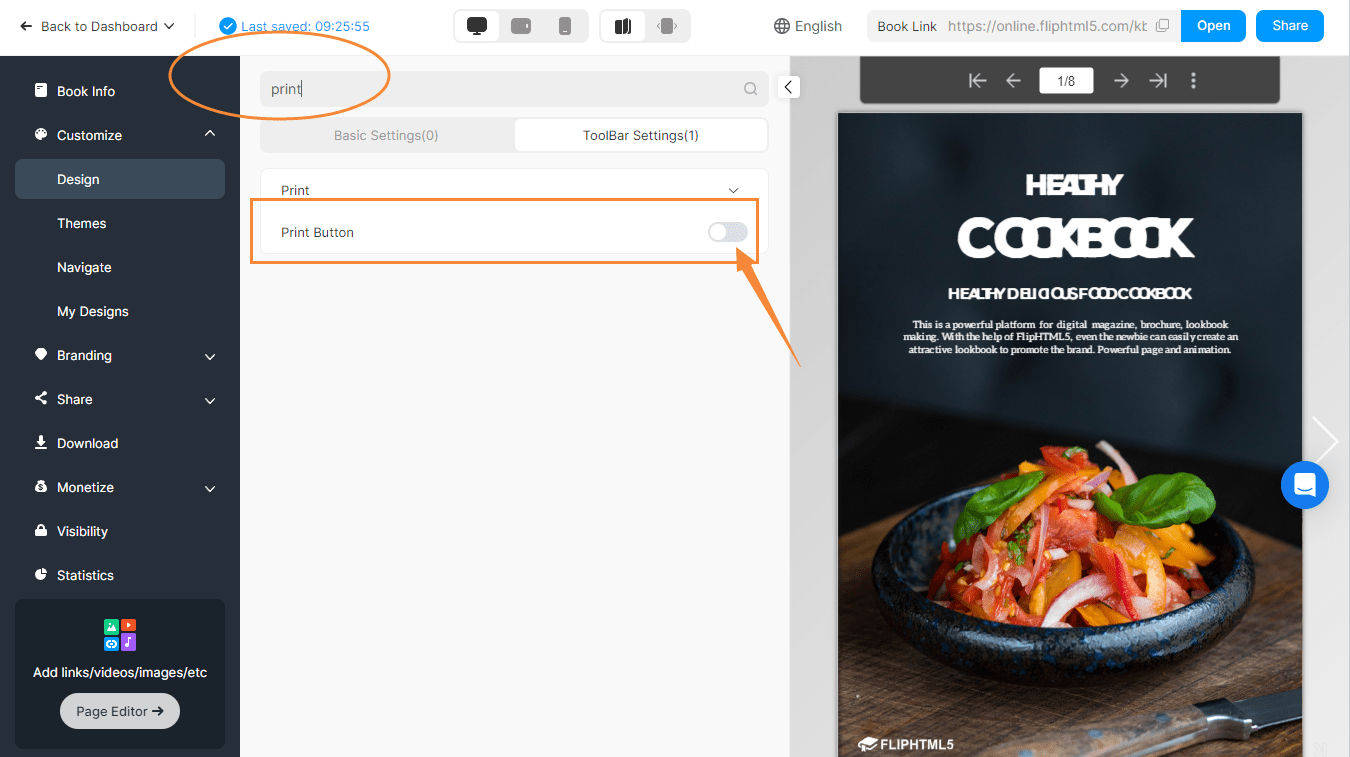Collapse the settings panel with left chevron
This screenshot has height=757, width=1350.
pos(789,87)
